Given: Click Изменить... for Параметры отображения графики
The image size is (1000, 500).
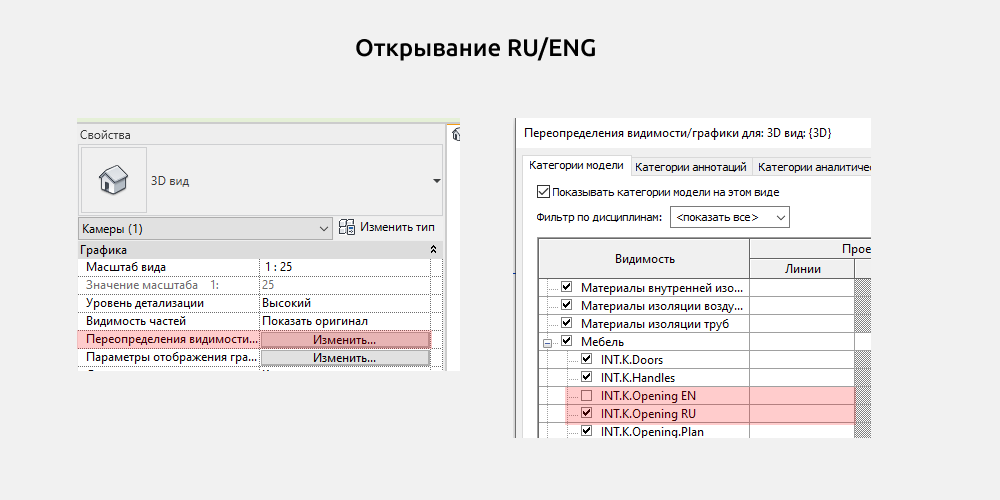Looking at the screenshot, I should pos(345,358).
